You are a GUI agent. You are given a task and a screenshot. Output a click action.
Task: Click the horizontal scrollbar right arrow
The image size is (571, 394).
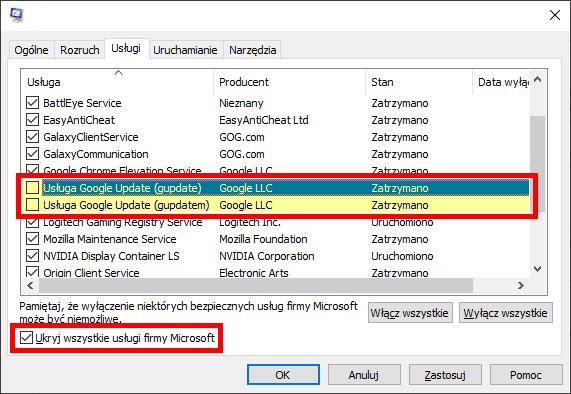click(521, 285)
